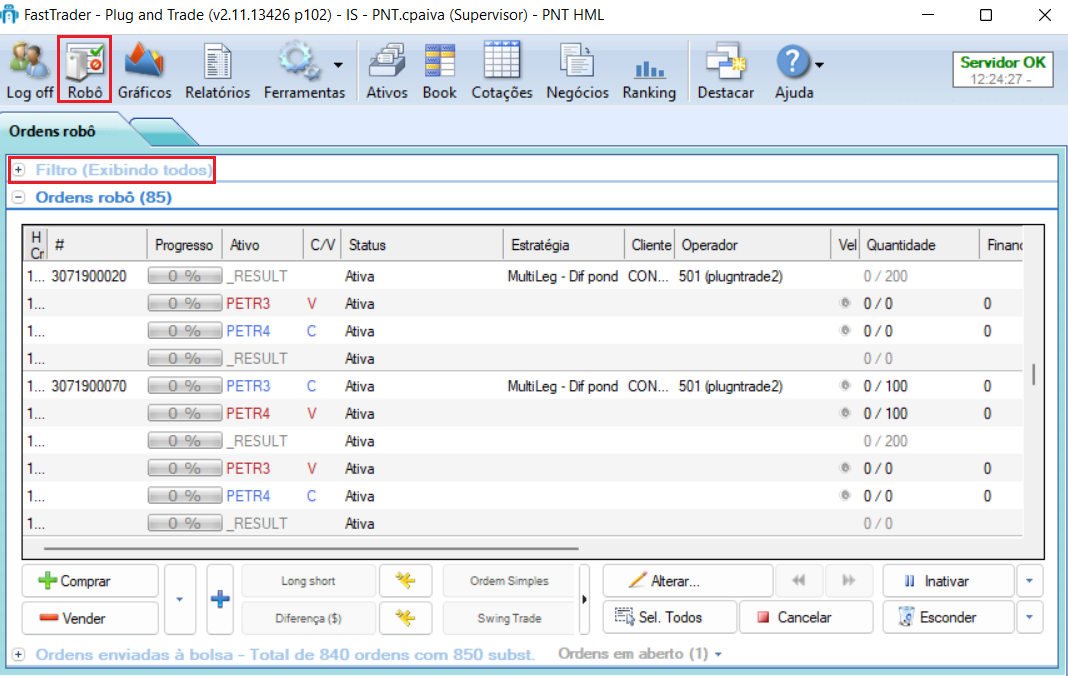Click the Vender button
1068x676 pixels.
click(90, 618)
